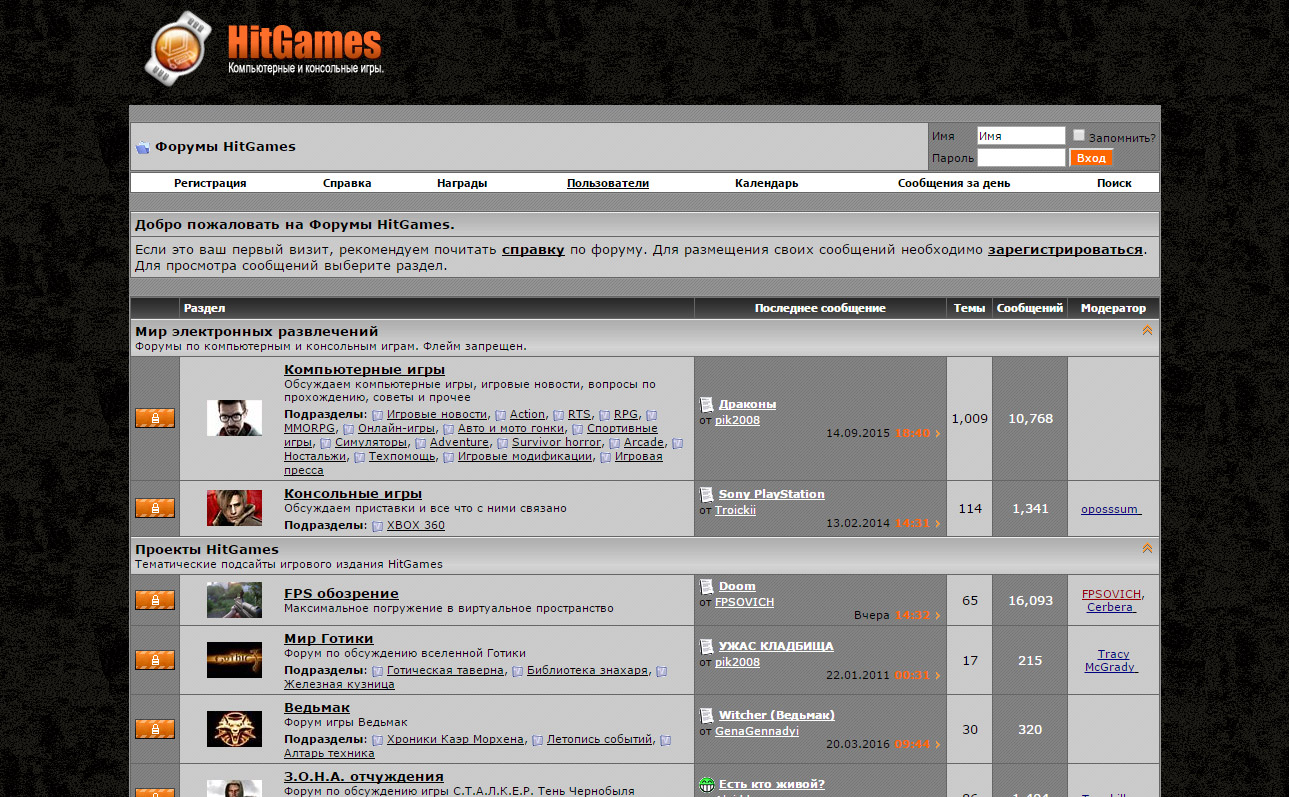Click the lock status icon for Консольные игры

pos(155,508)
